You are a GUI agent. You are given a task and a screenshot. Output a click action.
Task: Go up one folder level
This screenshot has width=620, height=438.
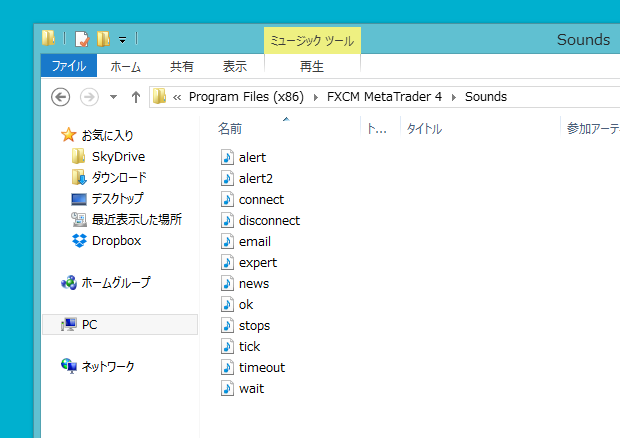[136, 97]
